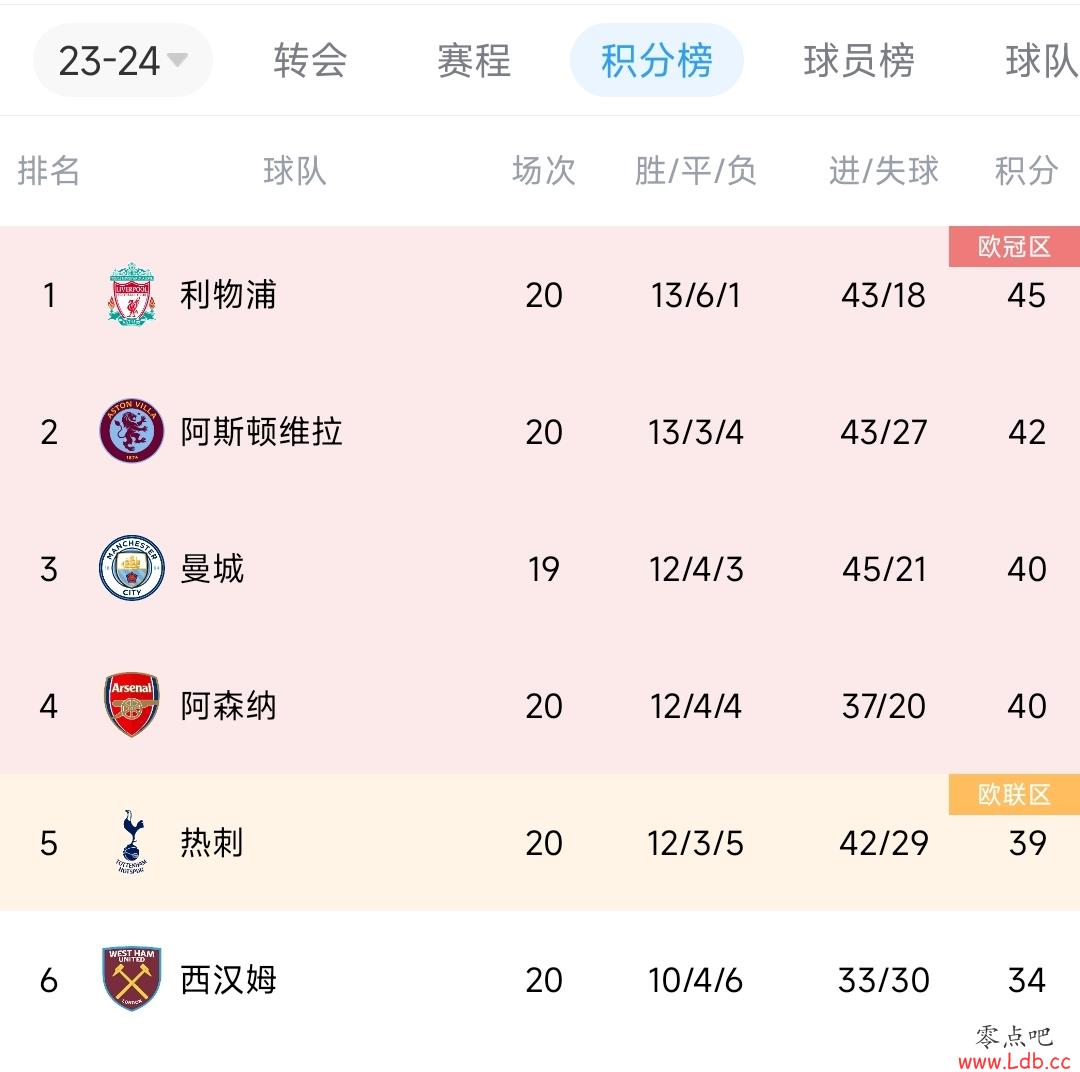Open the 球员榜 tab
The image size is (1080, 1072).
(x=859, y=61)
